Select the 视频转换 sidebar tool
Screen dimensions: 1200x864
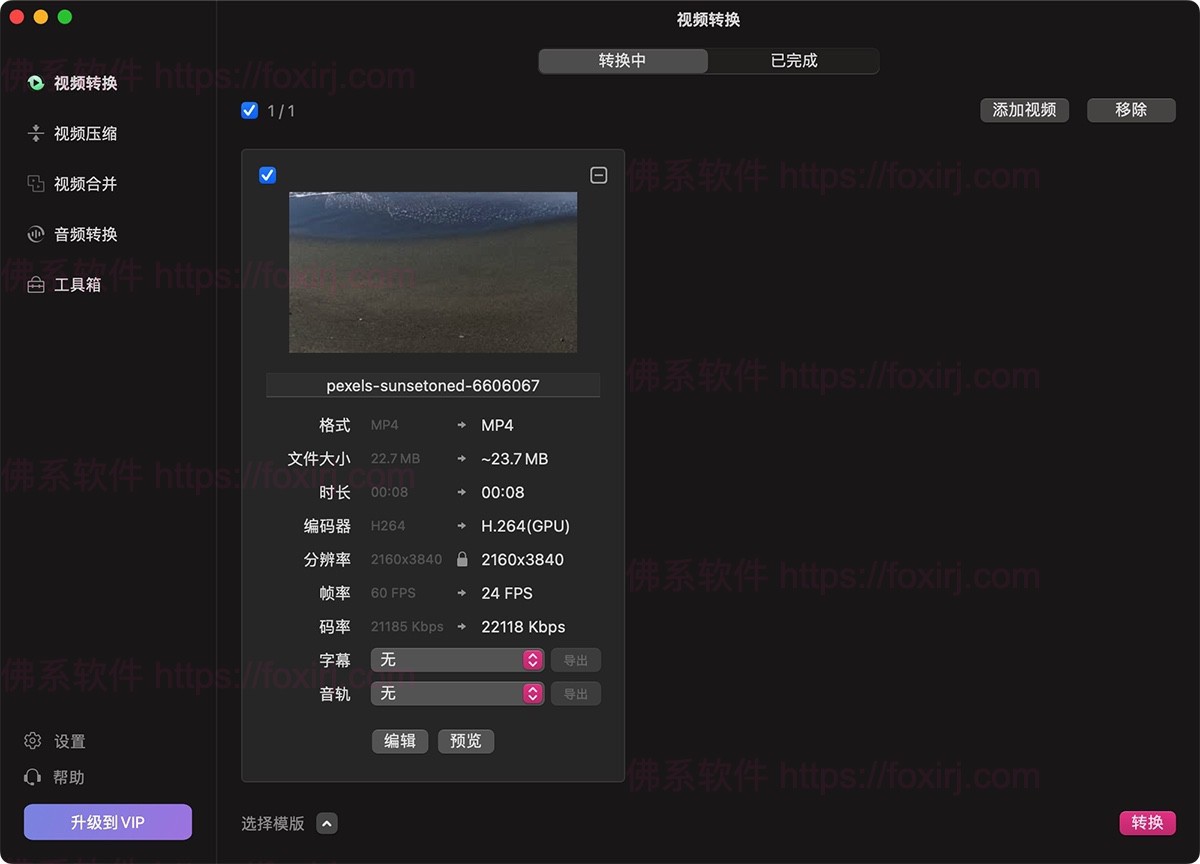pos(75,84)
